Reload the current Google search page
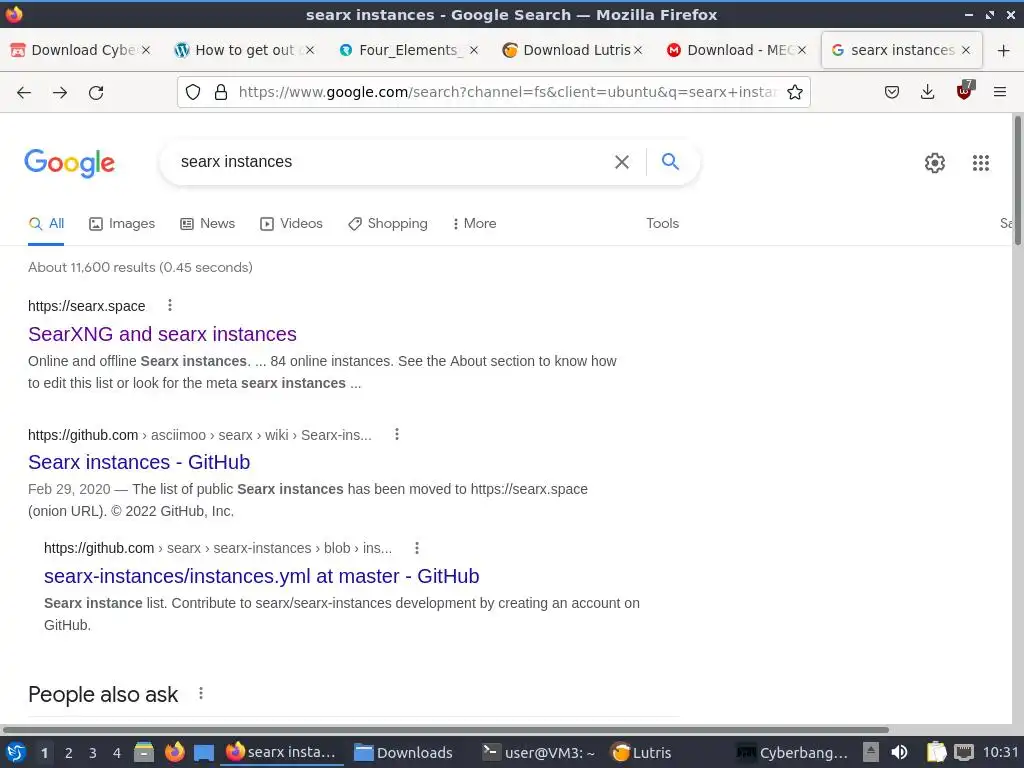1024x768 pixels. (96, 93)
